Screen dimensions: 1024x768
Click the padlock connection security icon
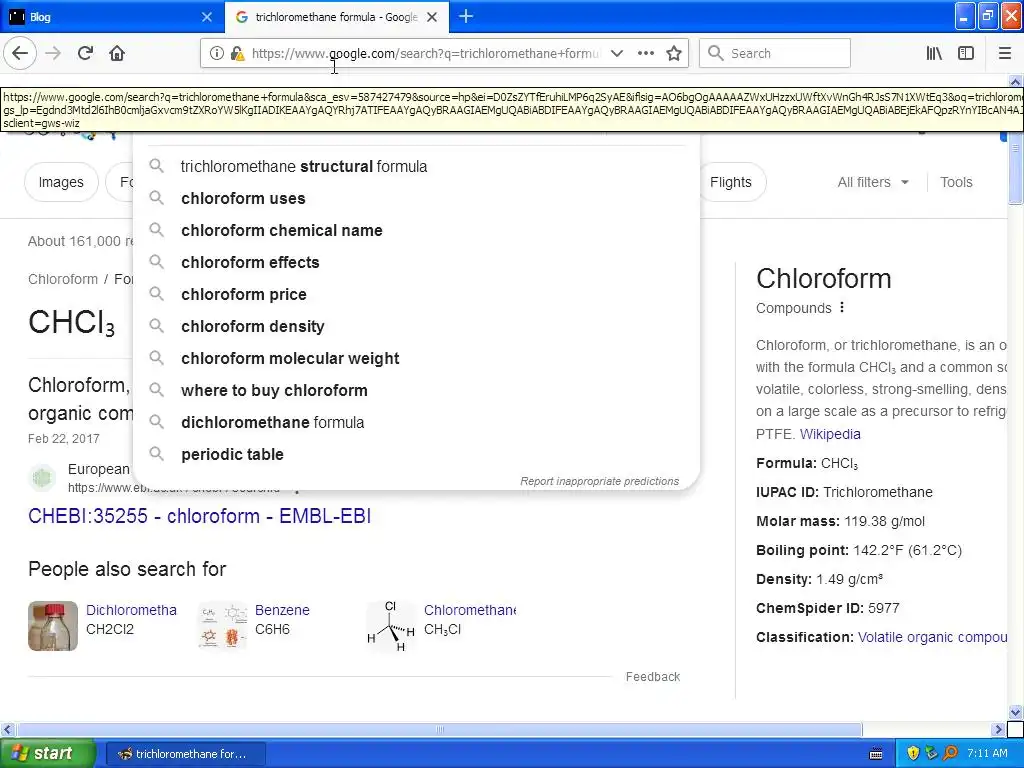pyautogui.click(x=238, y=54)
